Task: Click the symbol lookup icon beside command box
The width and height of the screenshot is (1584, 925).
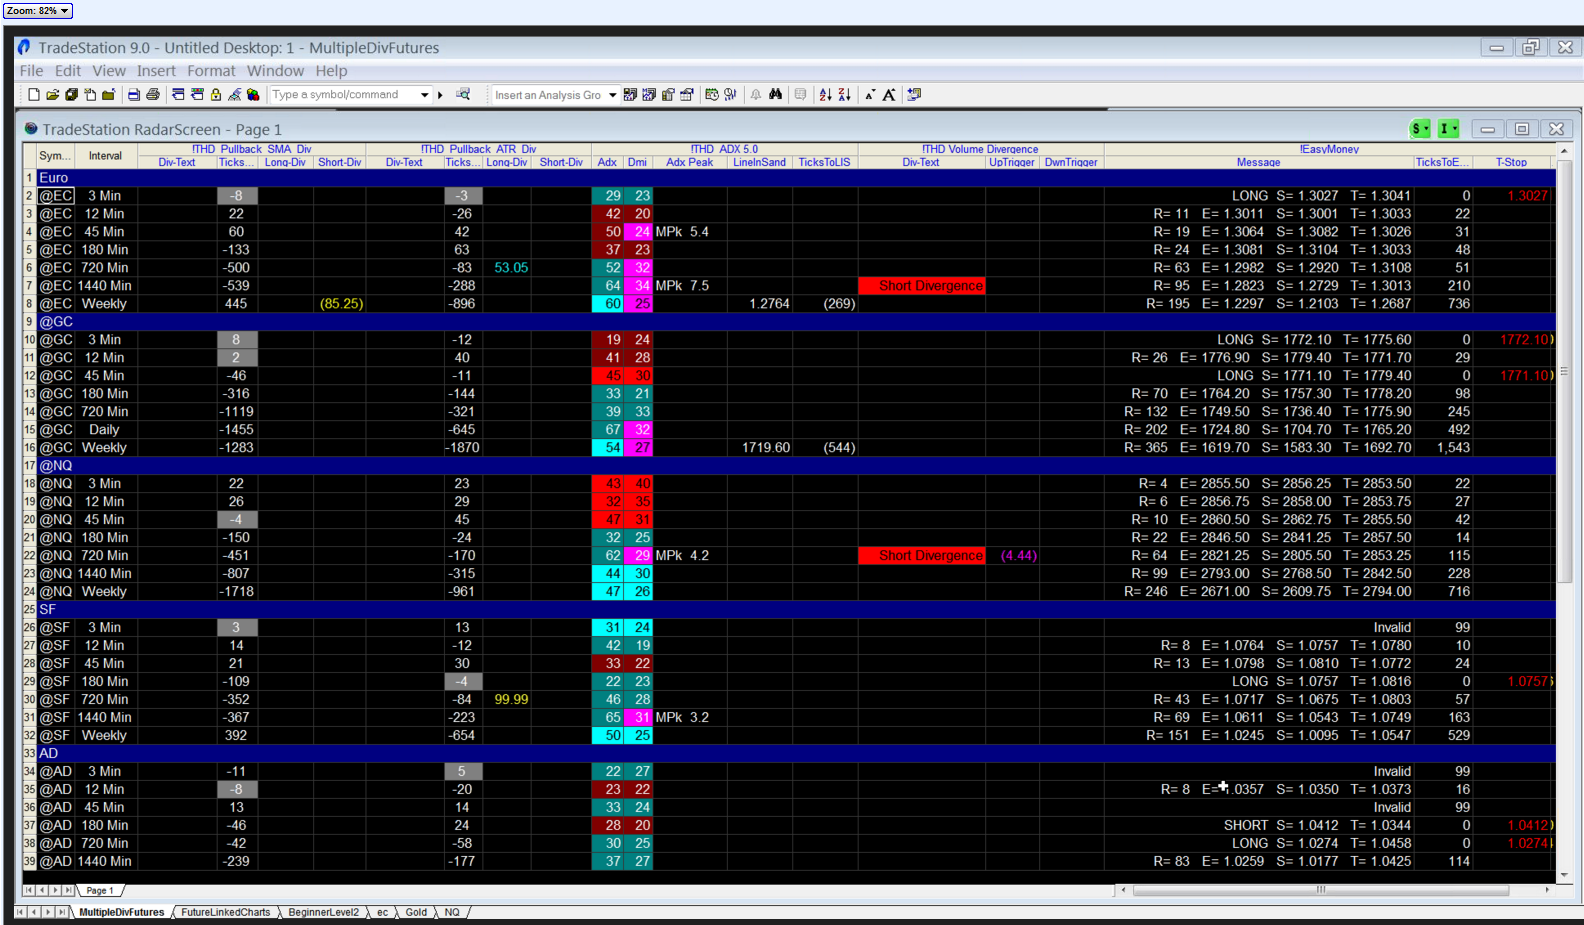Action: pos(463,94)
